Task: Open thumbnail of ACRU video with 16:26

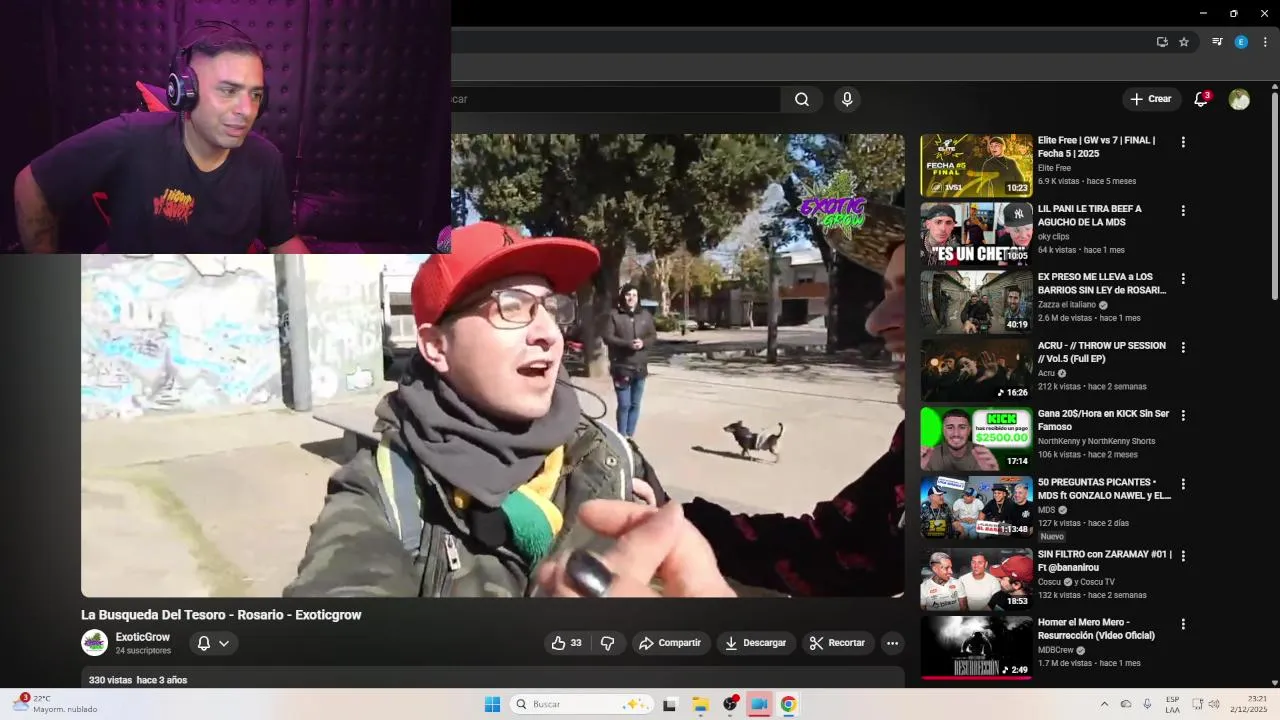Action: point(976,370)
